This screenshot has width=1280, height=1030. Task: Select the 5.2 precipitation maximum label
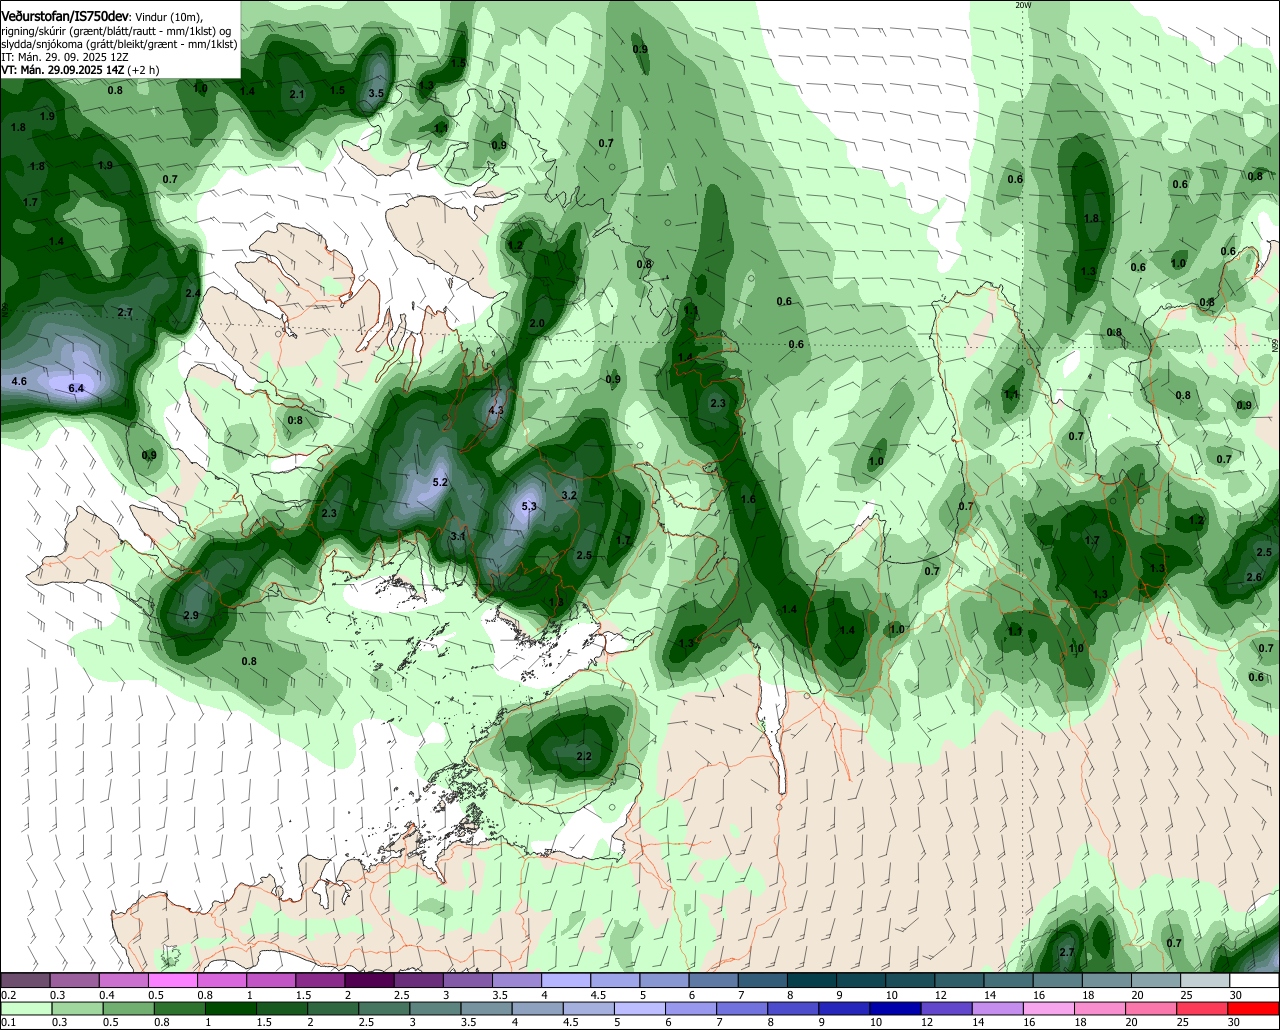(440, 482)
